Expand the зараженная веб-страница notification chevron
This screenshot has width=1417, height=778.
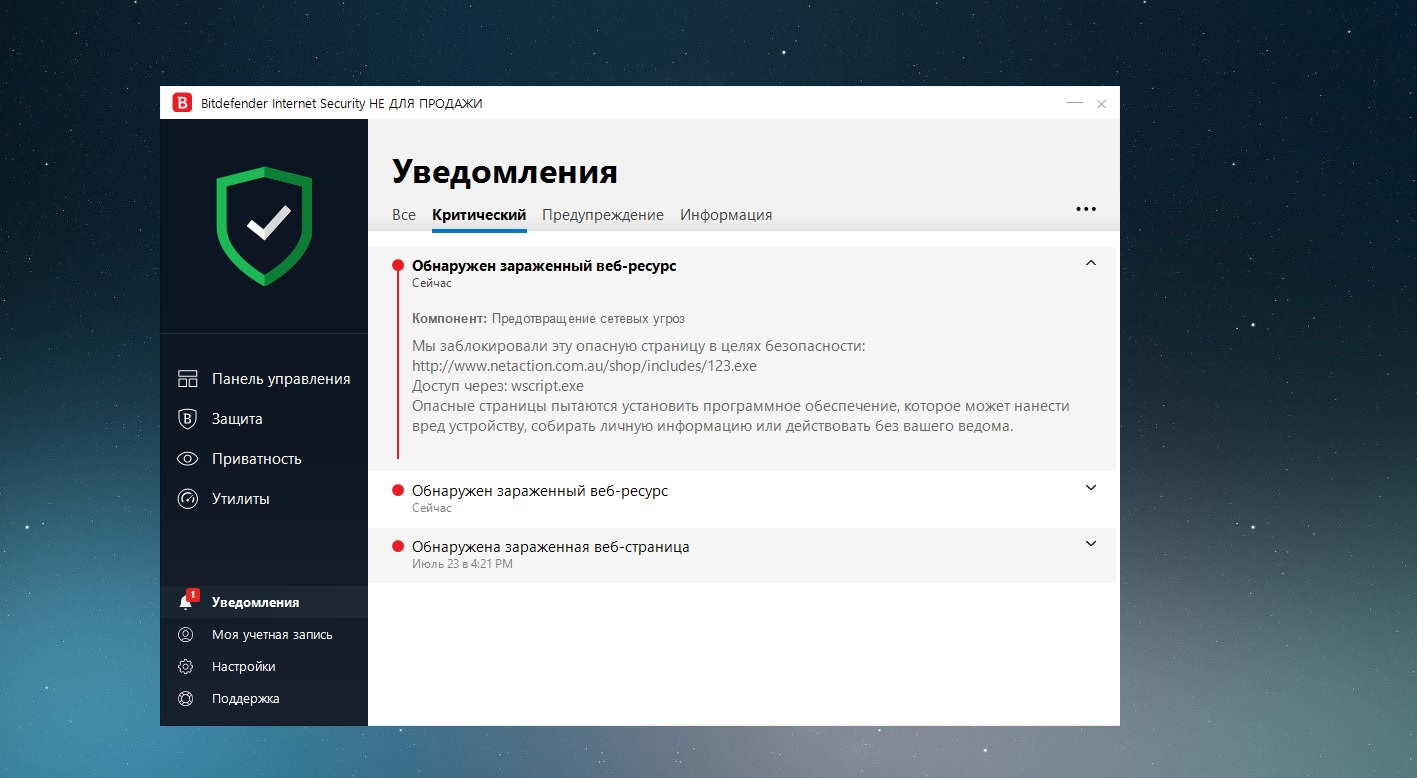pyautogui.click(x=1091, y=544)
